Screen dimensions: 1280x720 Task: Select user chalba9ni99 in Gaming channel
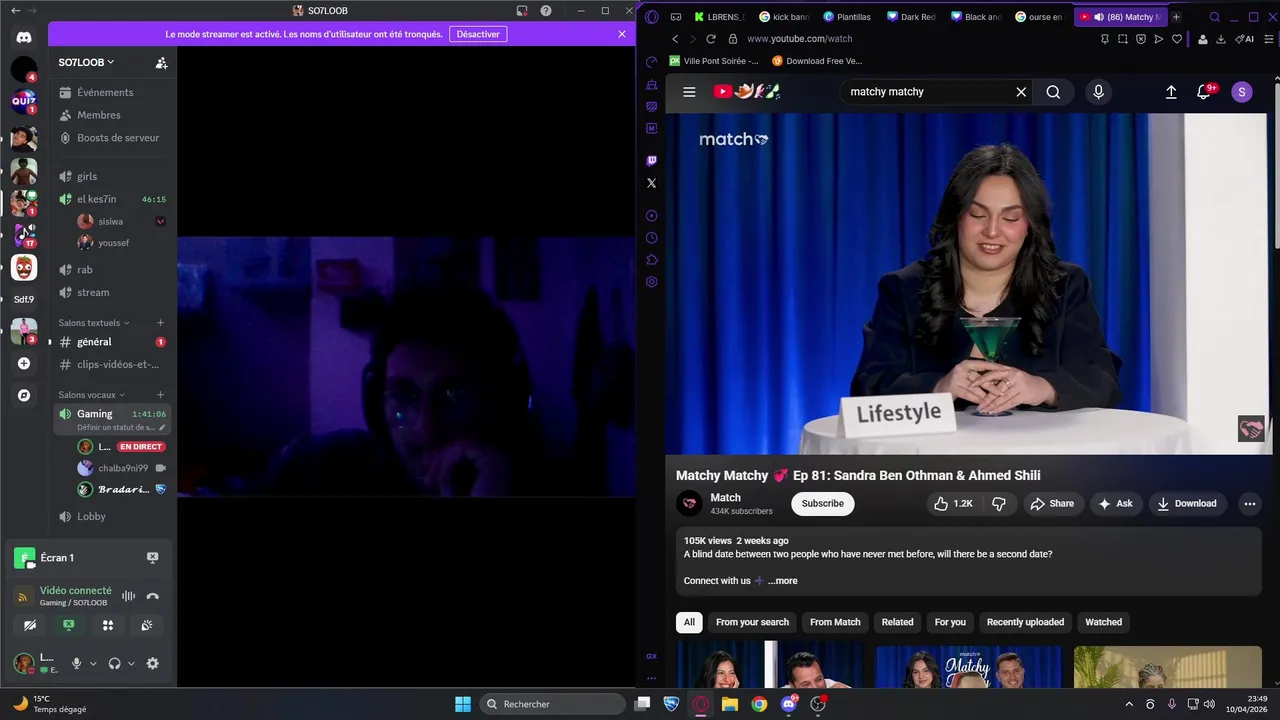[121, 468]
